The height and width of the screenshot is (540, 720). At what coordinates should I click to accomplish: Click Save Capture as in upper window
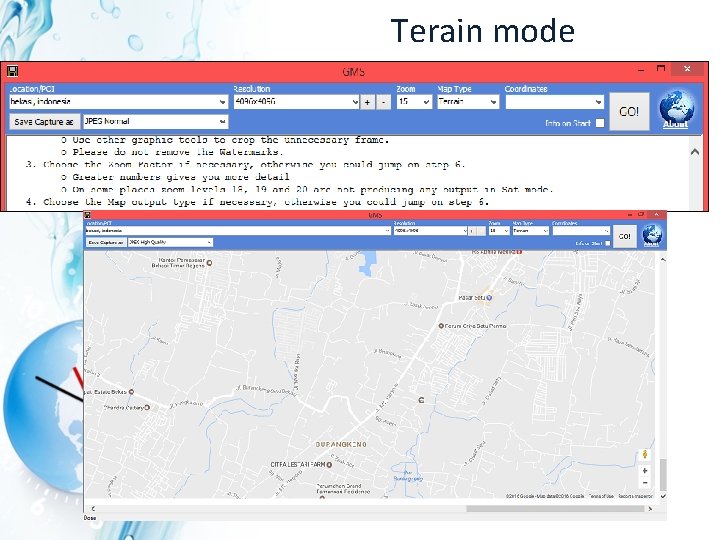(44, 122)
